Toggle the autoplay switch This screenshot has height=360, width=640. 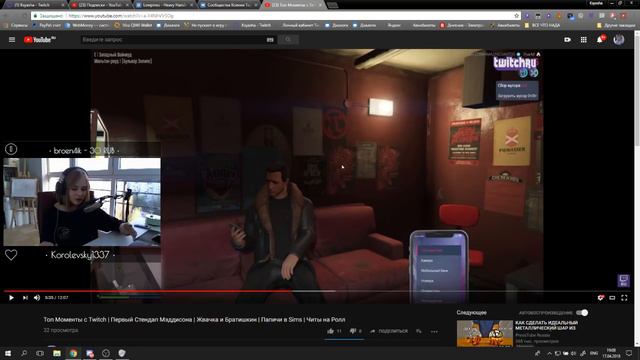pos(582,313)
